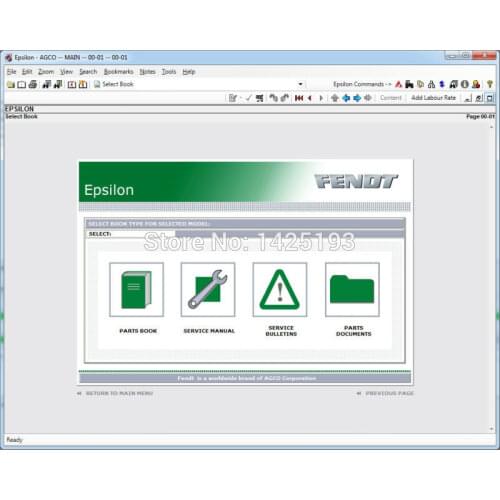Click the Content toolbar button

391,98
